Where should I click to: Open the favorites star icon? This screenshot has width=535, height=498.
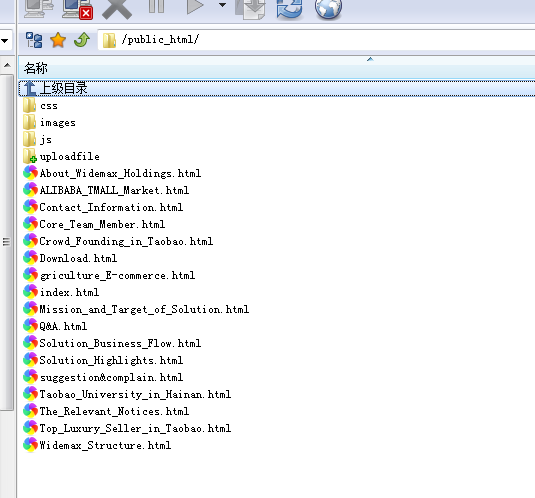58,40
